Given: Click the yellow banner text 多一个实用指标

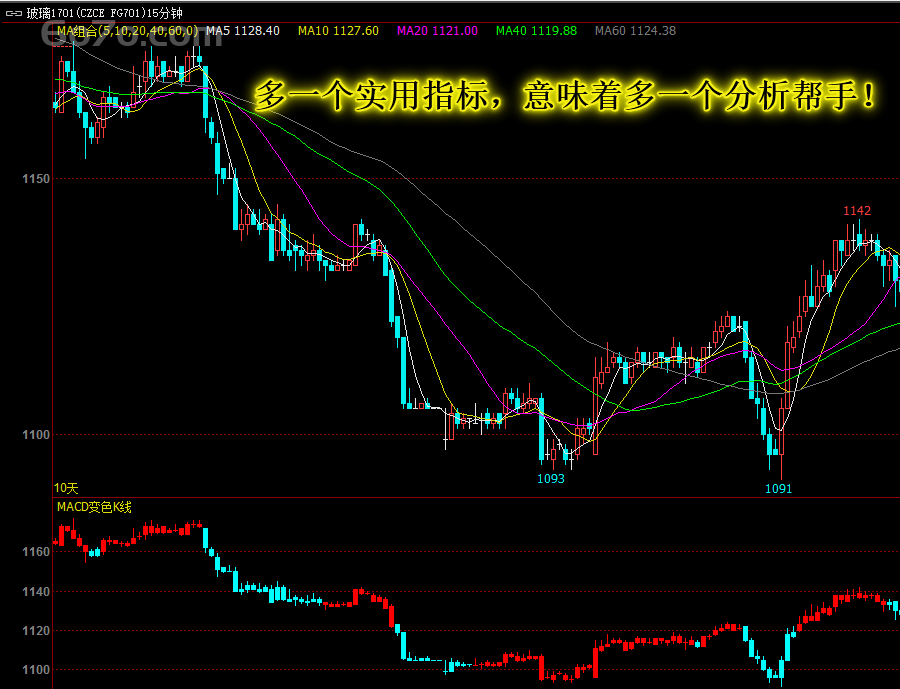Looking at the screenshot, I should tap(372, 95).
